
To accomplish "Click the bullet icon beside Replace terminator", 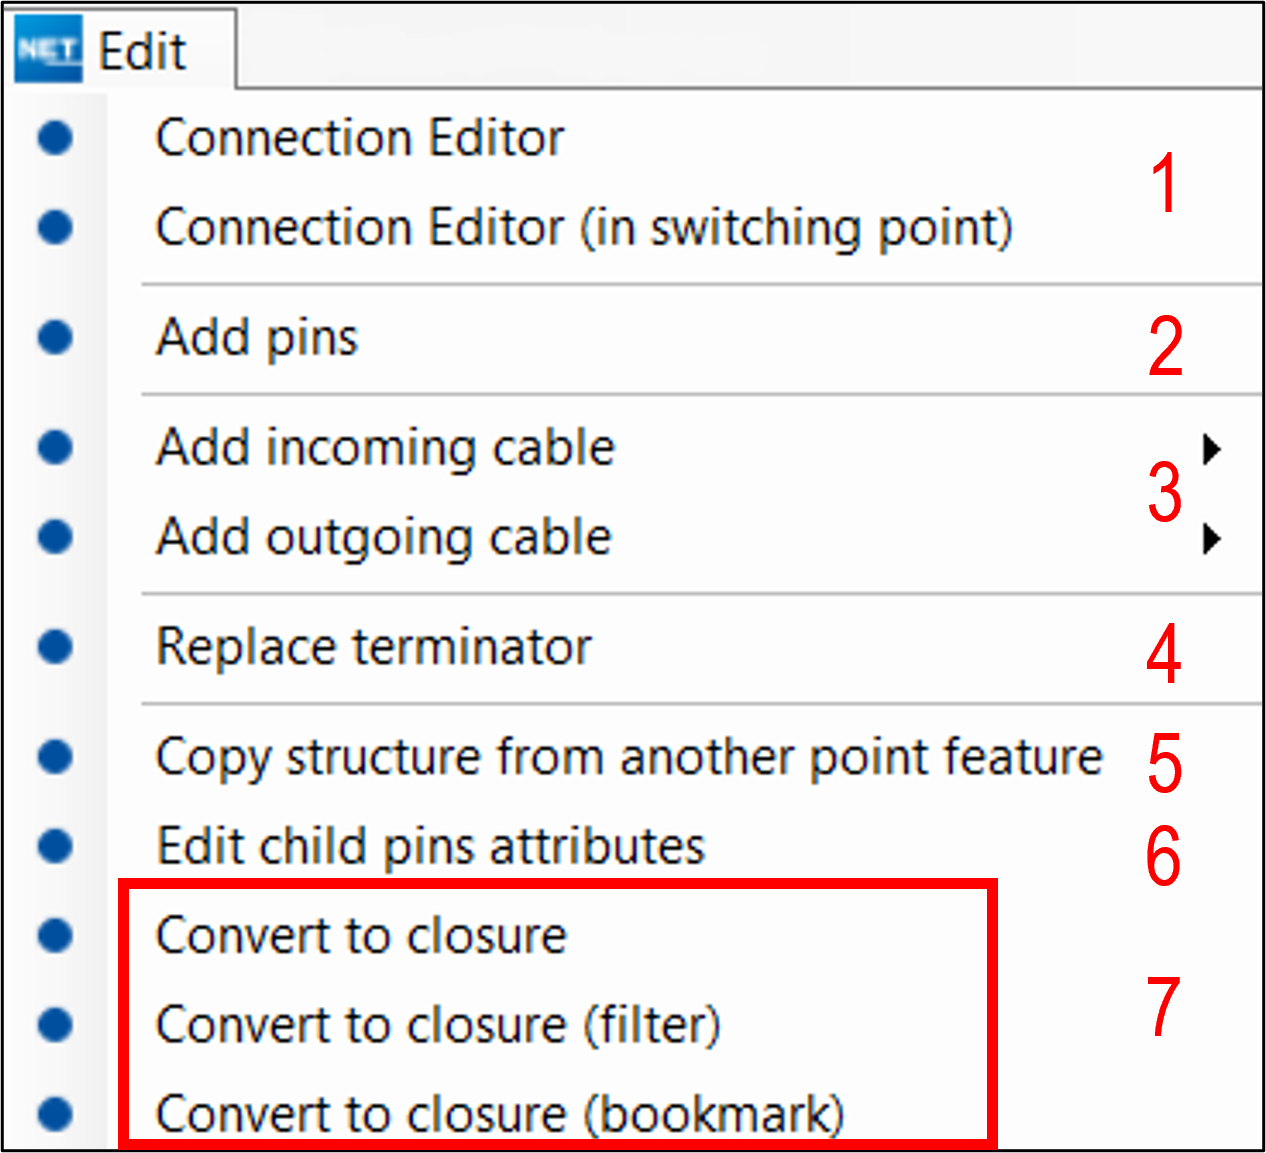I will [x=56, y=647].
